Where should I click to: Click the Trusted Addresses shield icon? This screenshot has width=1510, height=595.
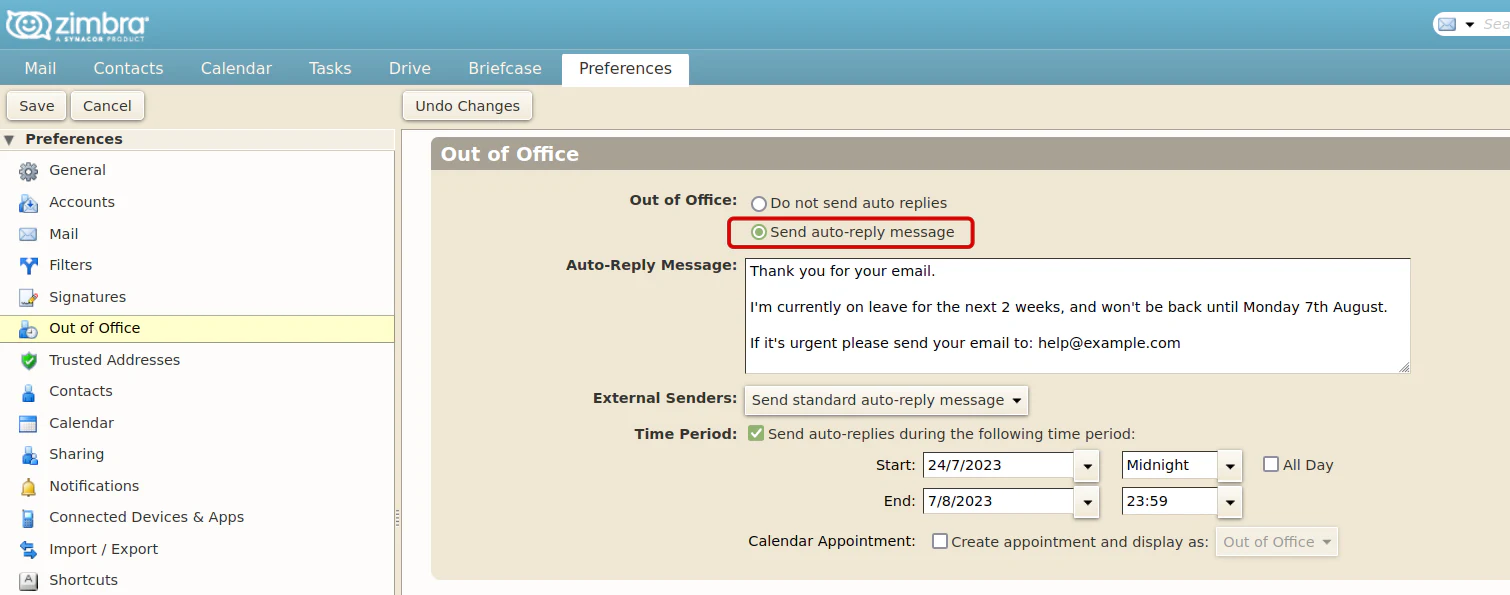click(29, 361)
